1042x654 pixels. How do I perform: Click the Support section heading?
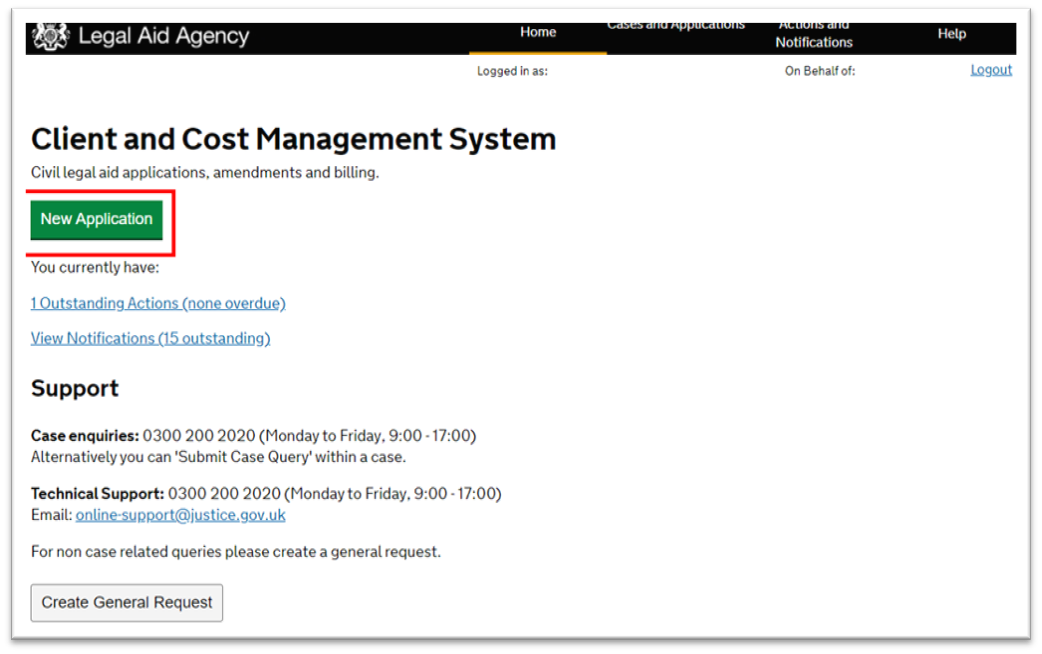pyautogui.click(x=75, y=388)
